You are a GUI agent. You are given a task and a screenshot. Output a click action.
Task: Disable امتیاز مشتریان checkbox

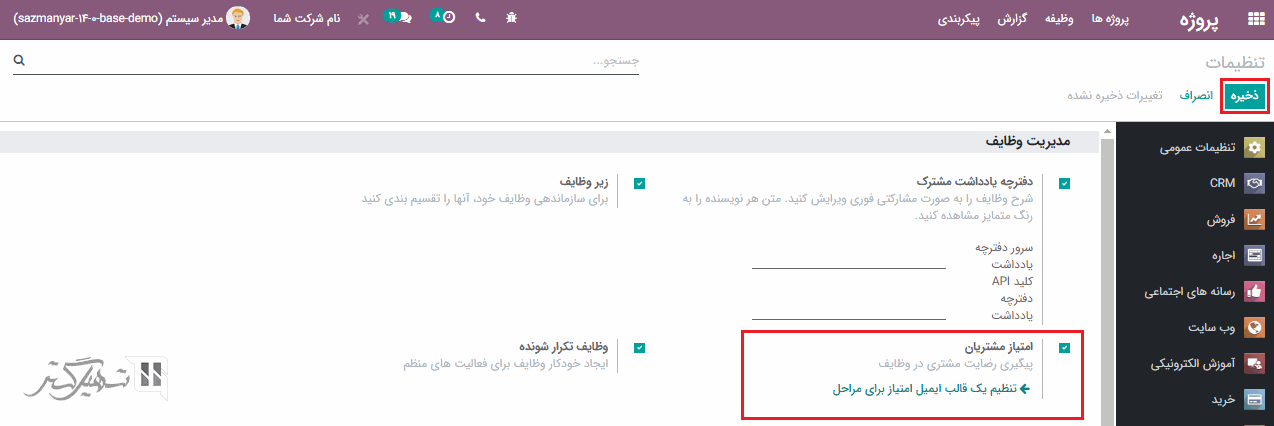[1064, 348]
